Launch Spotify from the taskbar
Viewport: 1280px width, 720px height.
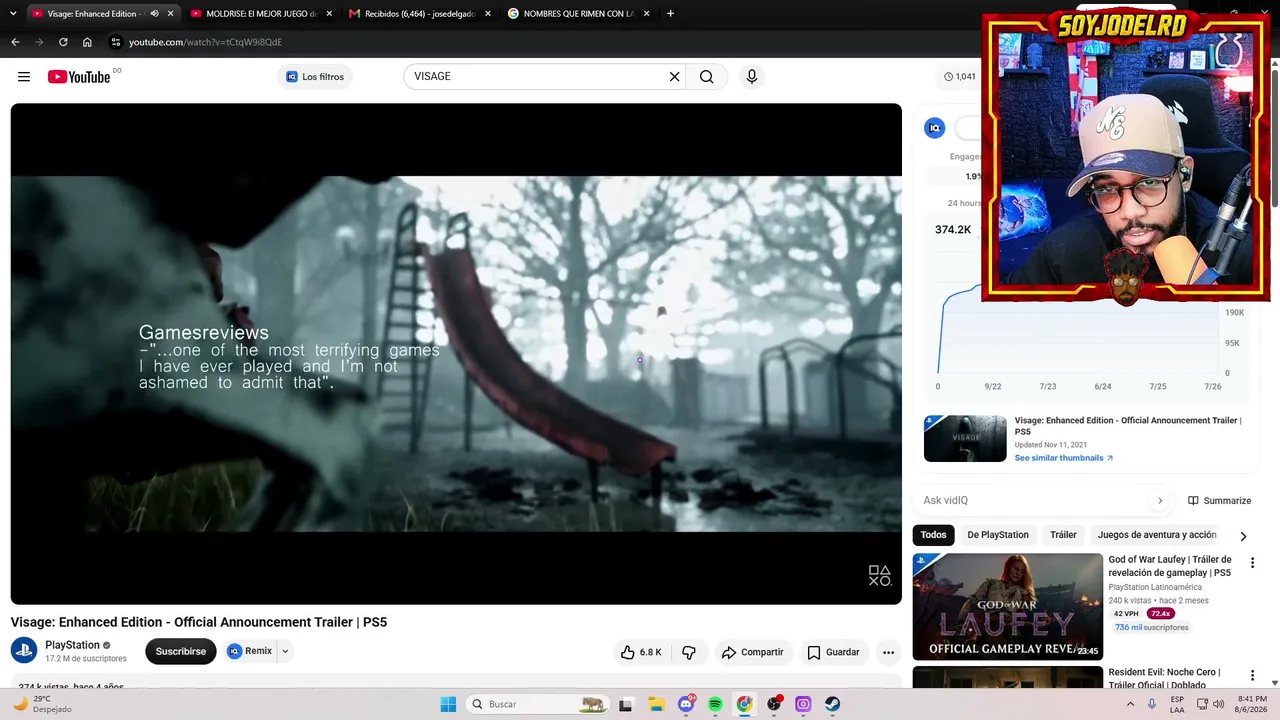tap(715, 704)
